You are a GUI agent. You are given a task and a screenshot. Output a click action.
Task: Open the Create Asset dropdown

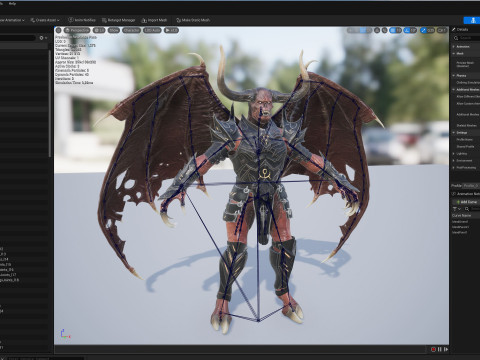click(45, 20)
